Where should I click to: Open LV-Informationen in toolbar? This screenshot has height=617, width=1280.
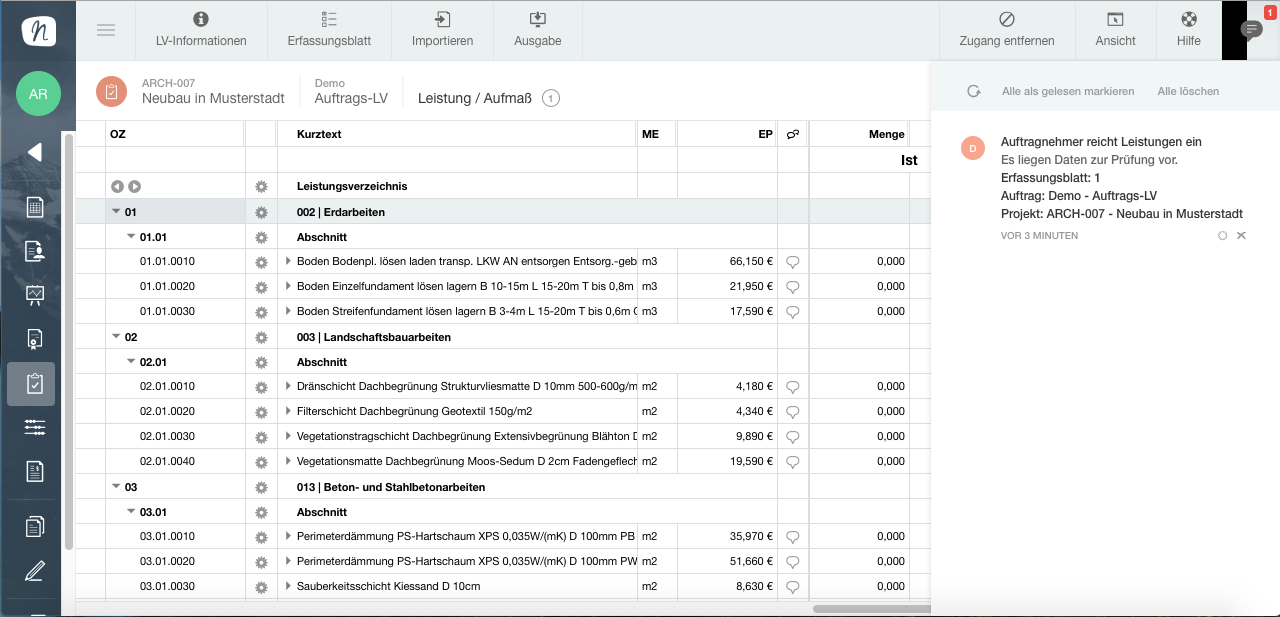[x=201, y=30]
